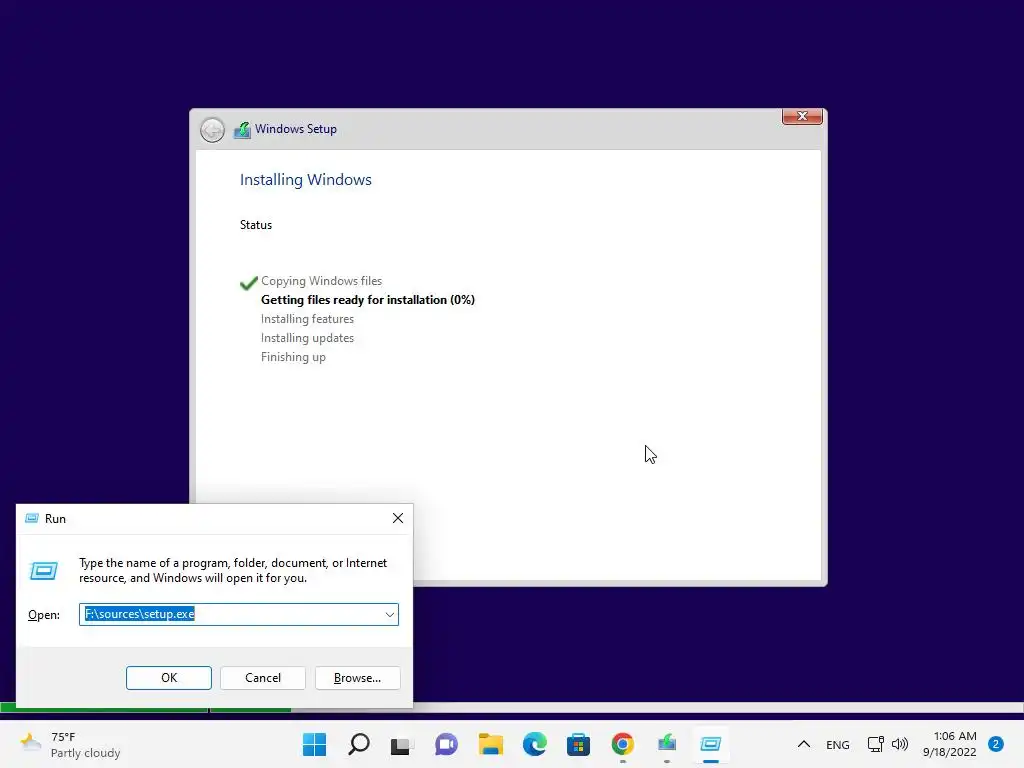Show hidden system tray icons chevron

tap(804, 744)
